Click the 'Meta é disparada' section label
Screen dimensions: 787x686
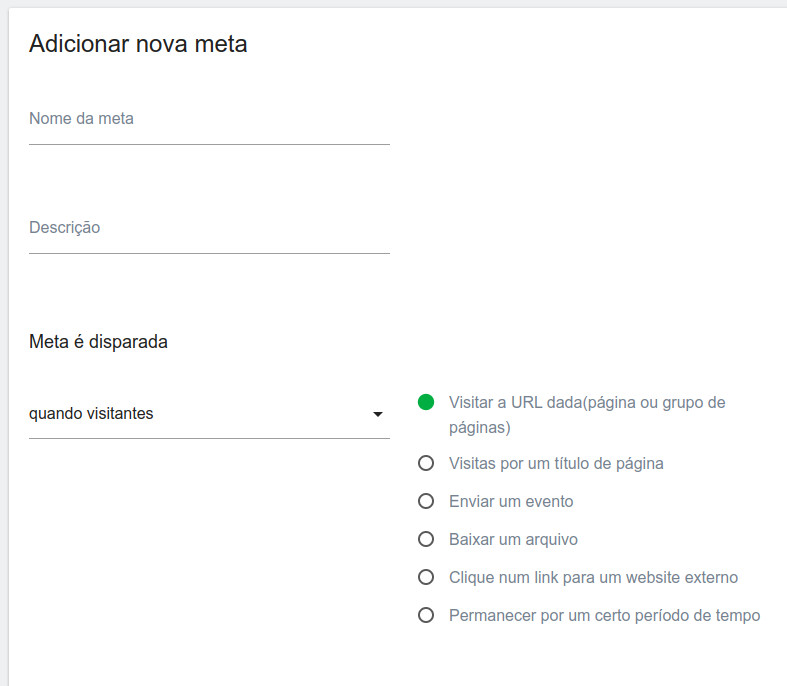click(98, 342)
